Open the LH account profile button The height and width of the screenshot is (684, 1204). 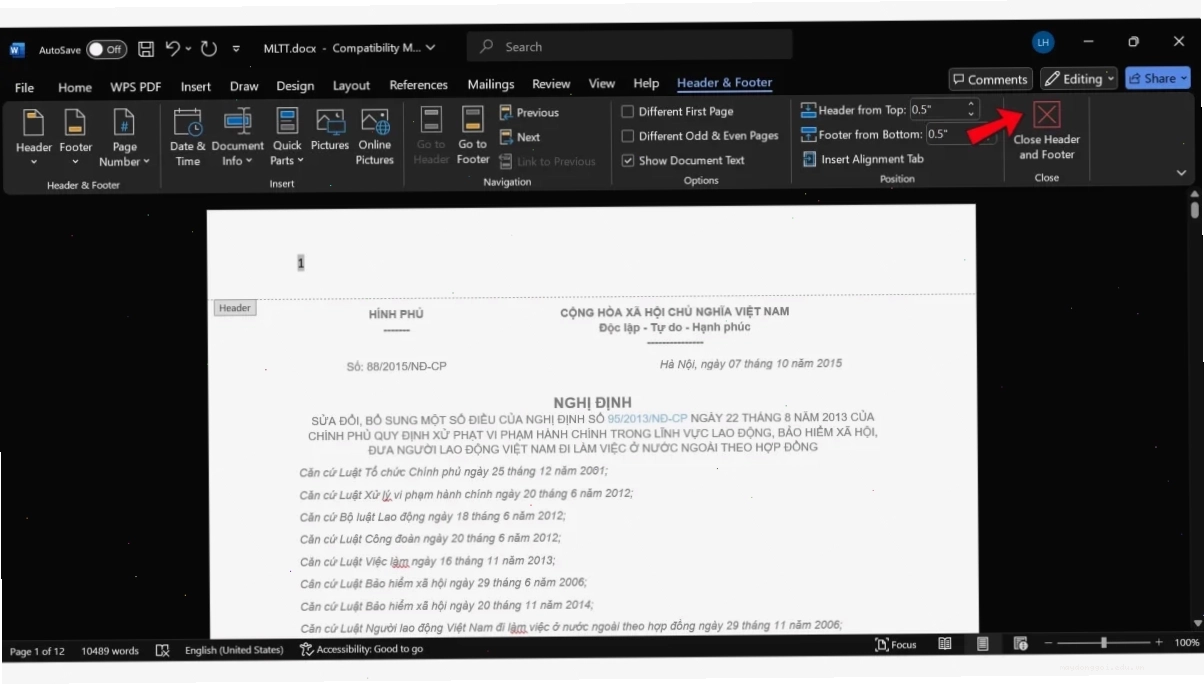pos(1043,43)
